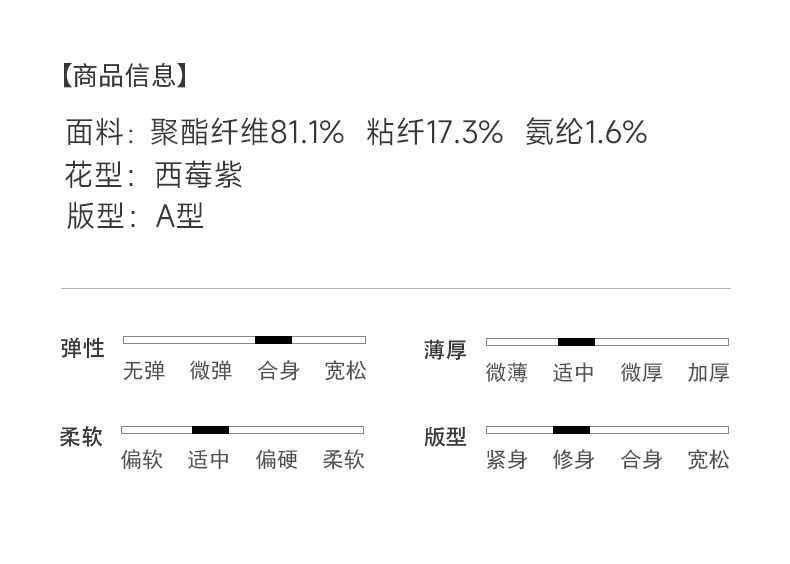Select 无弹 on the 弹性 scale
This screenshot has width=790, height=564.
pos(143,372)
